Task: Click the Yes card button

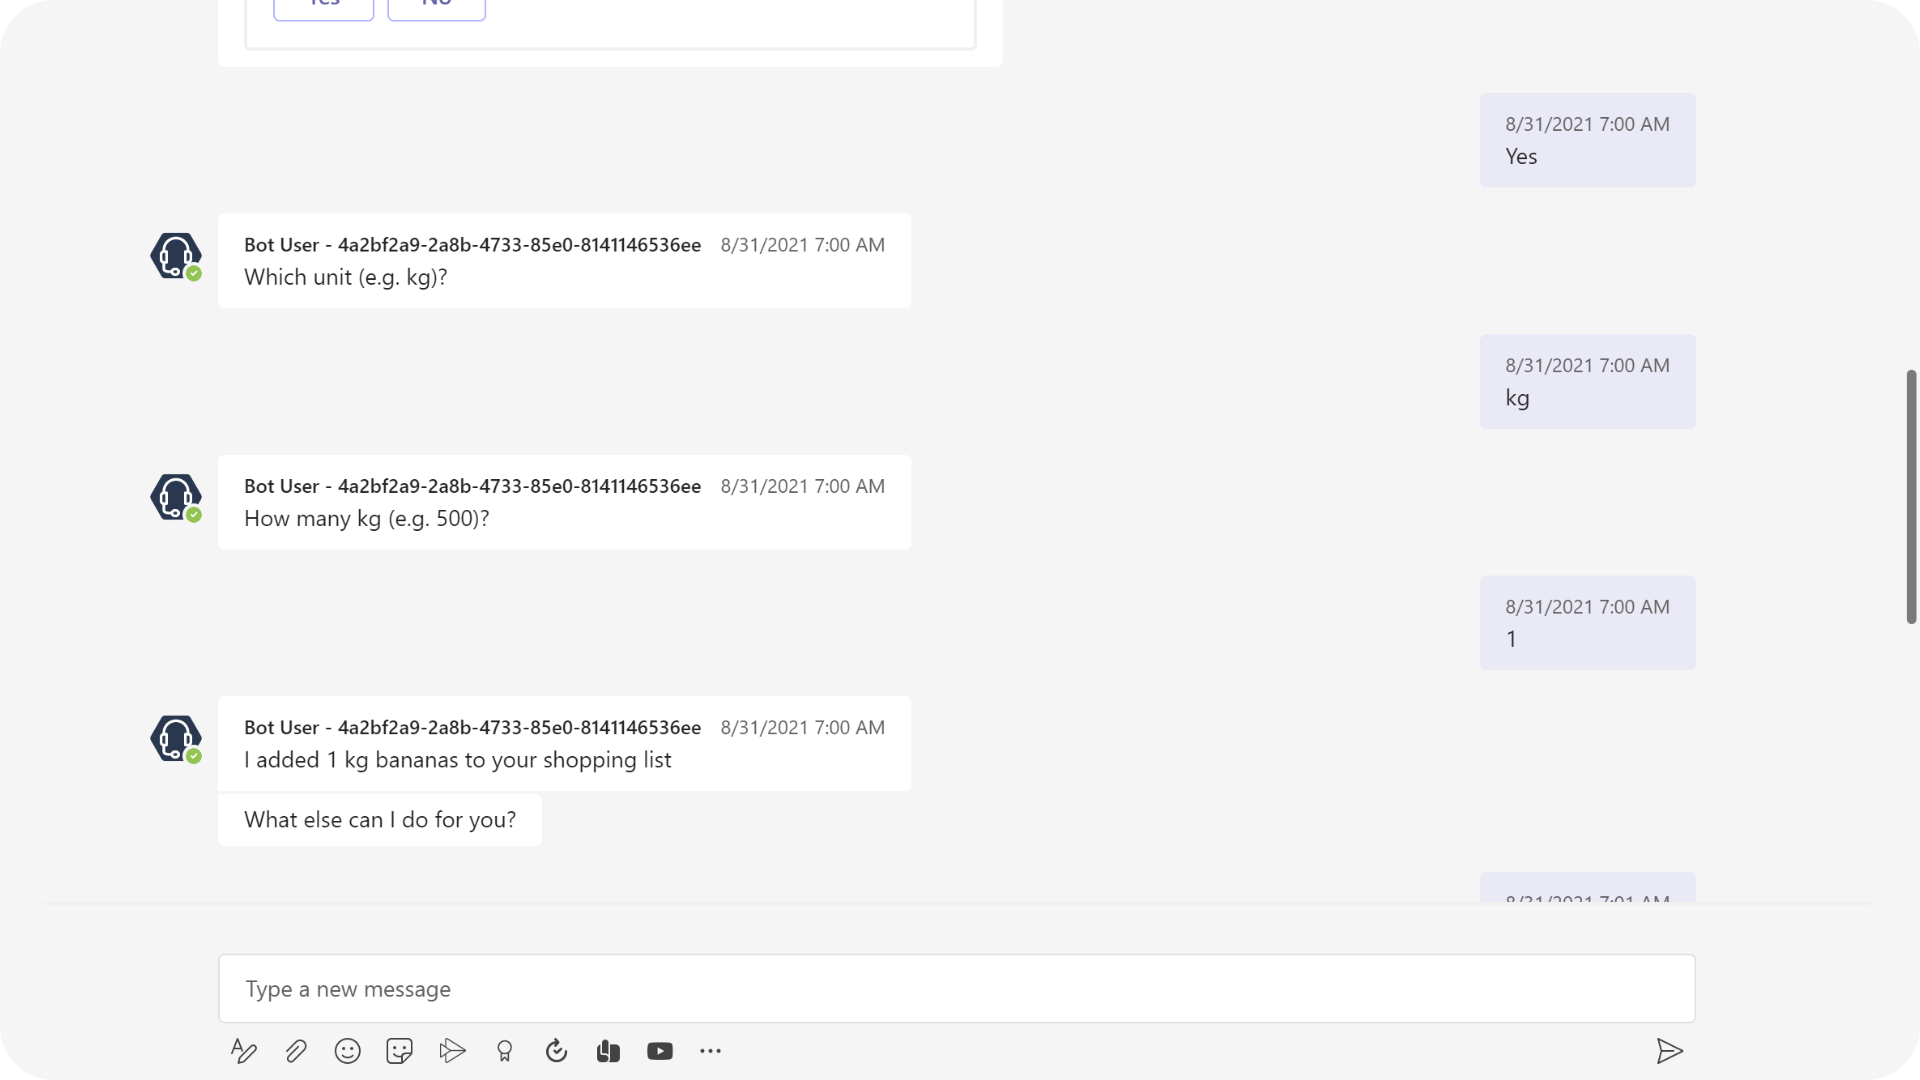Action: coord(322,8)
